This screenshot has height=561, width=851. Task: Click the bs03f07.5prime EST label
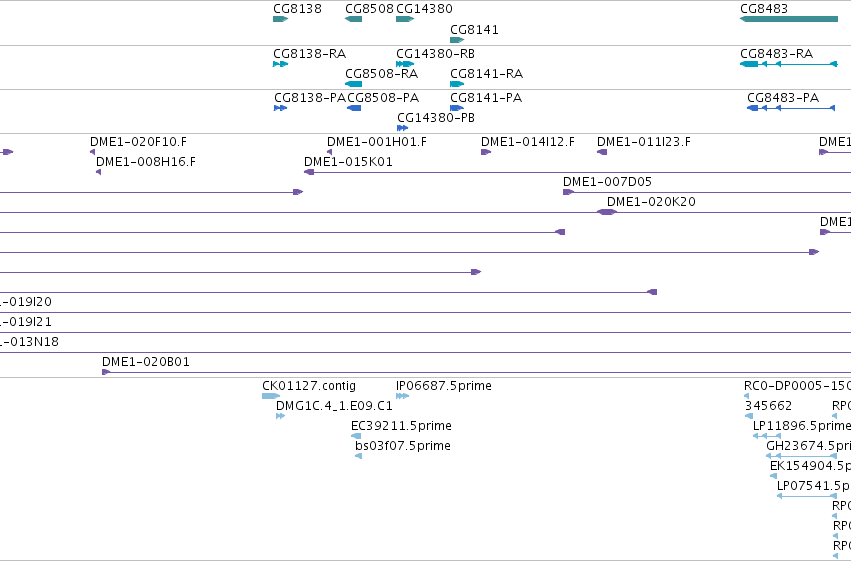pyautogui.click(x=403, y=446)
